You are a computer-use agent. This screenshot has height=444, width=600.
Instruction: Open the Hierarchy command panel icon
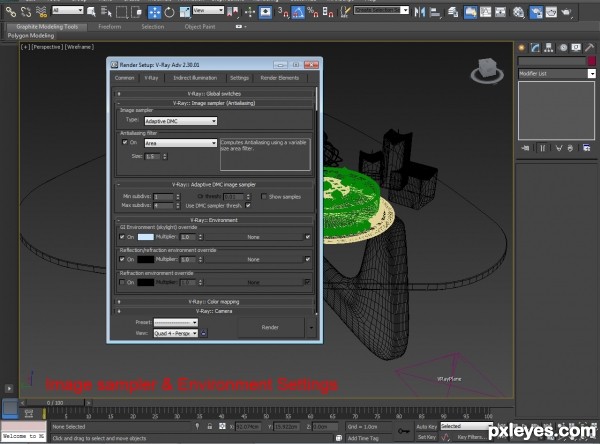coord(549,48)
